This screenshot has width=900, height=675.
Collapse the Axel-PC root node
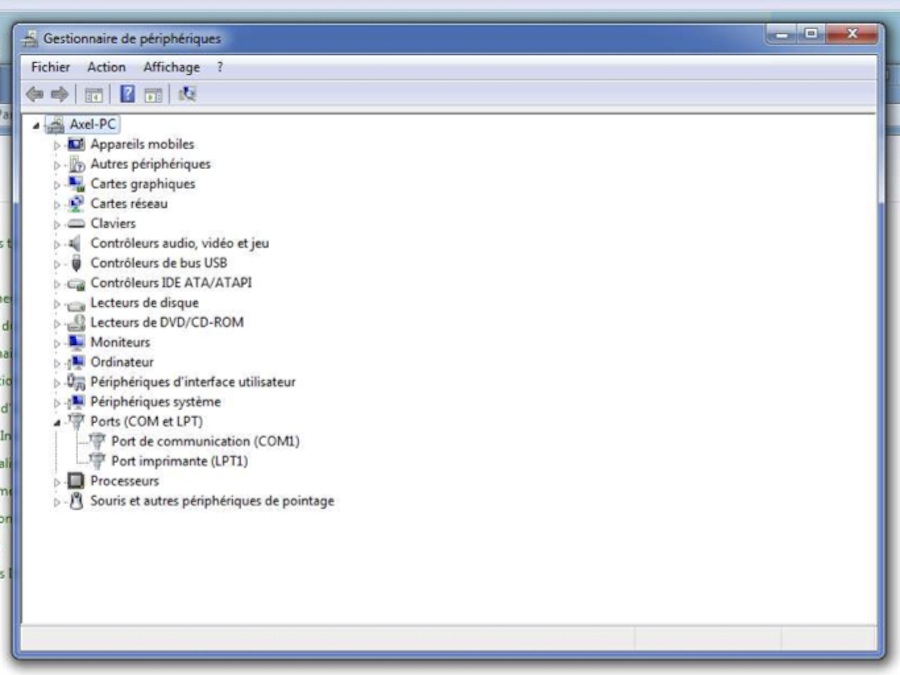(x=37, y=125)
